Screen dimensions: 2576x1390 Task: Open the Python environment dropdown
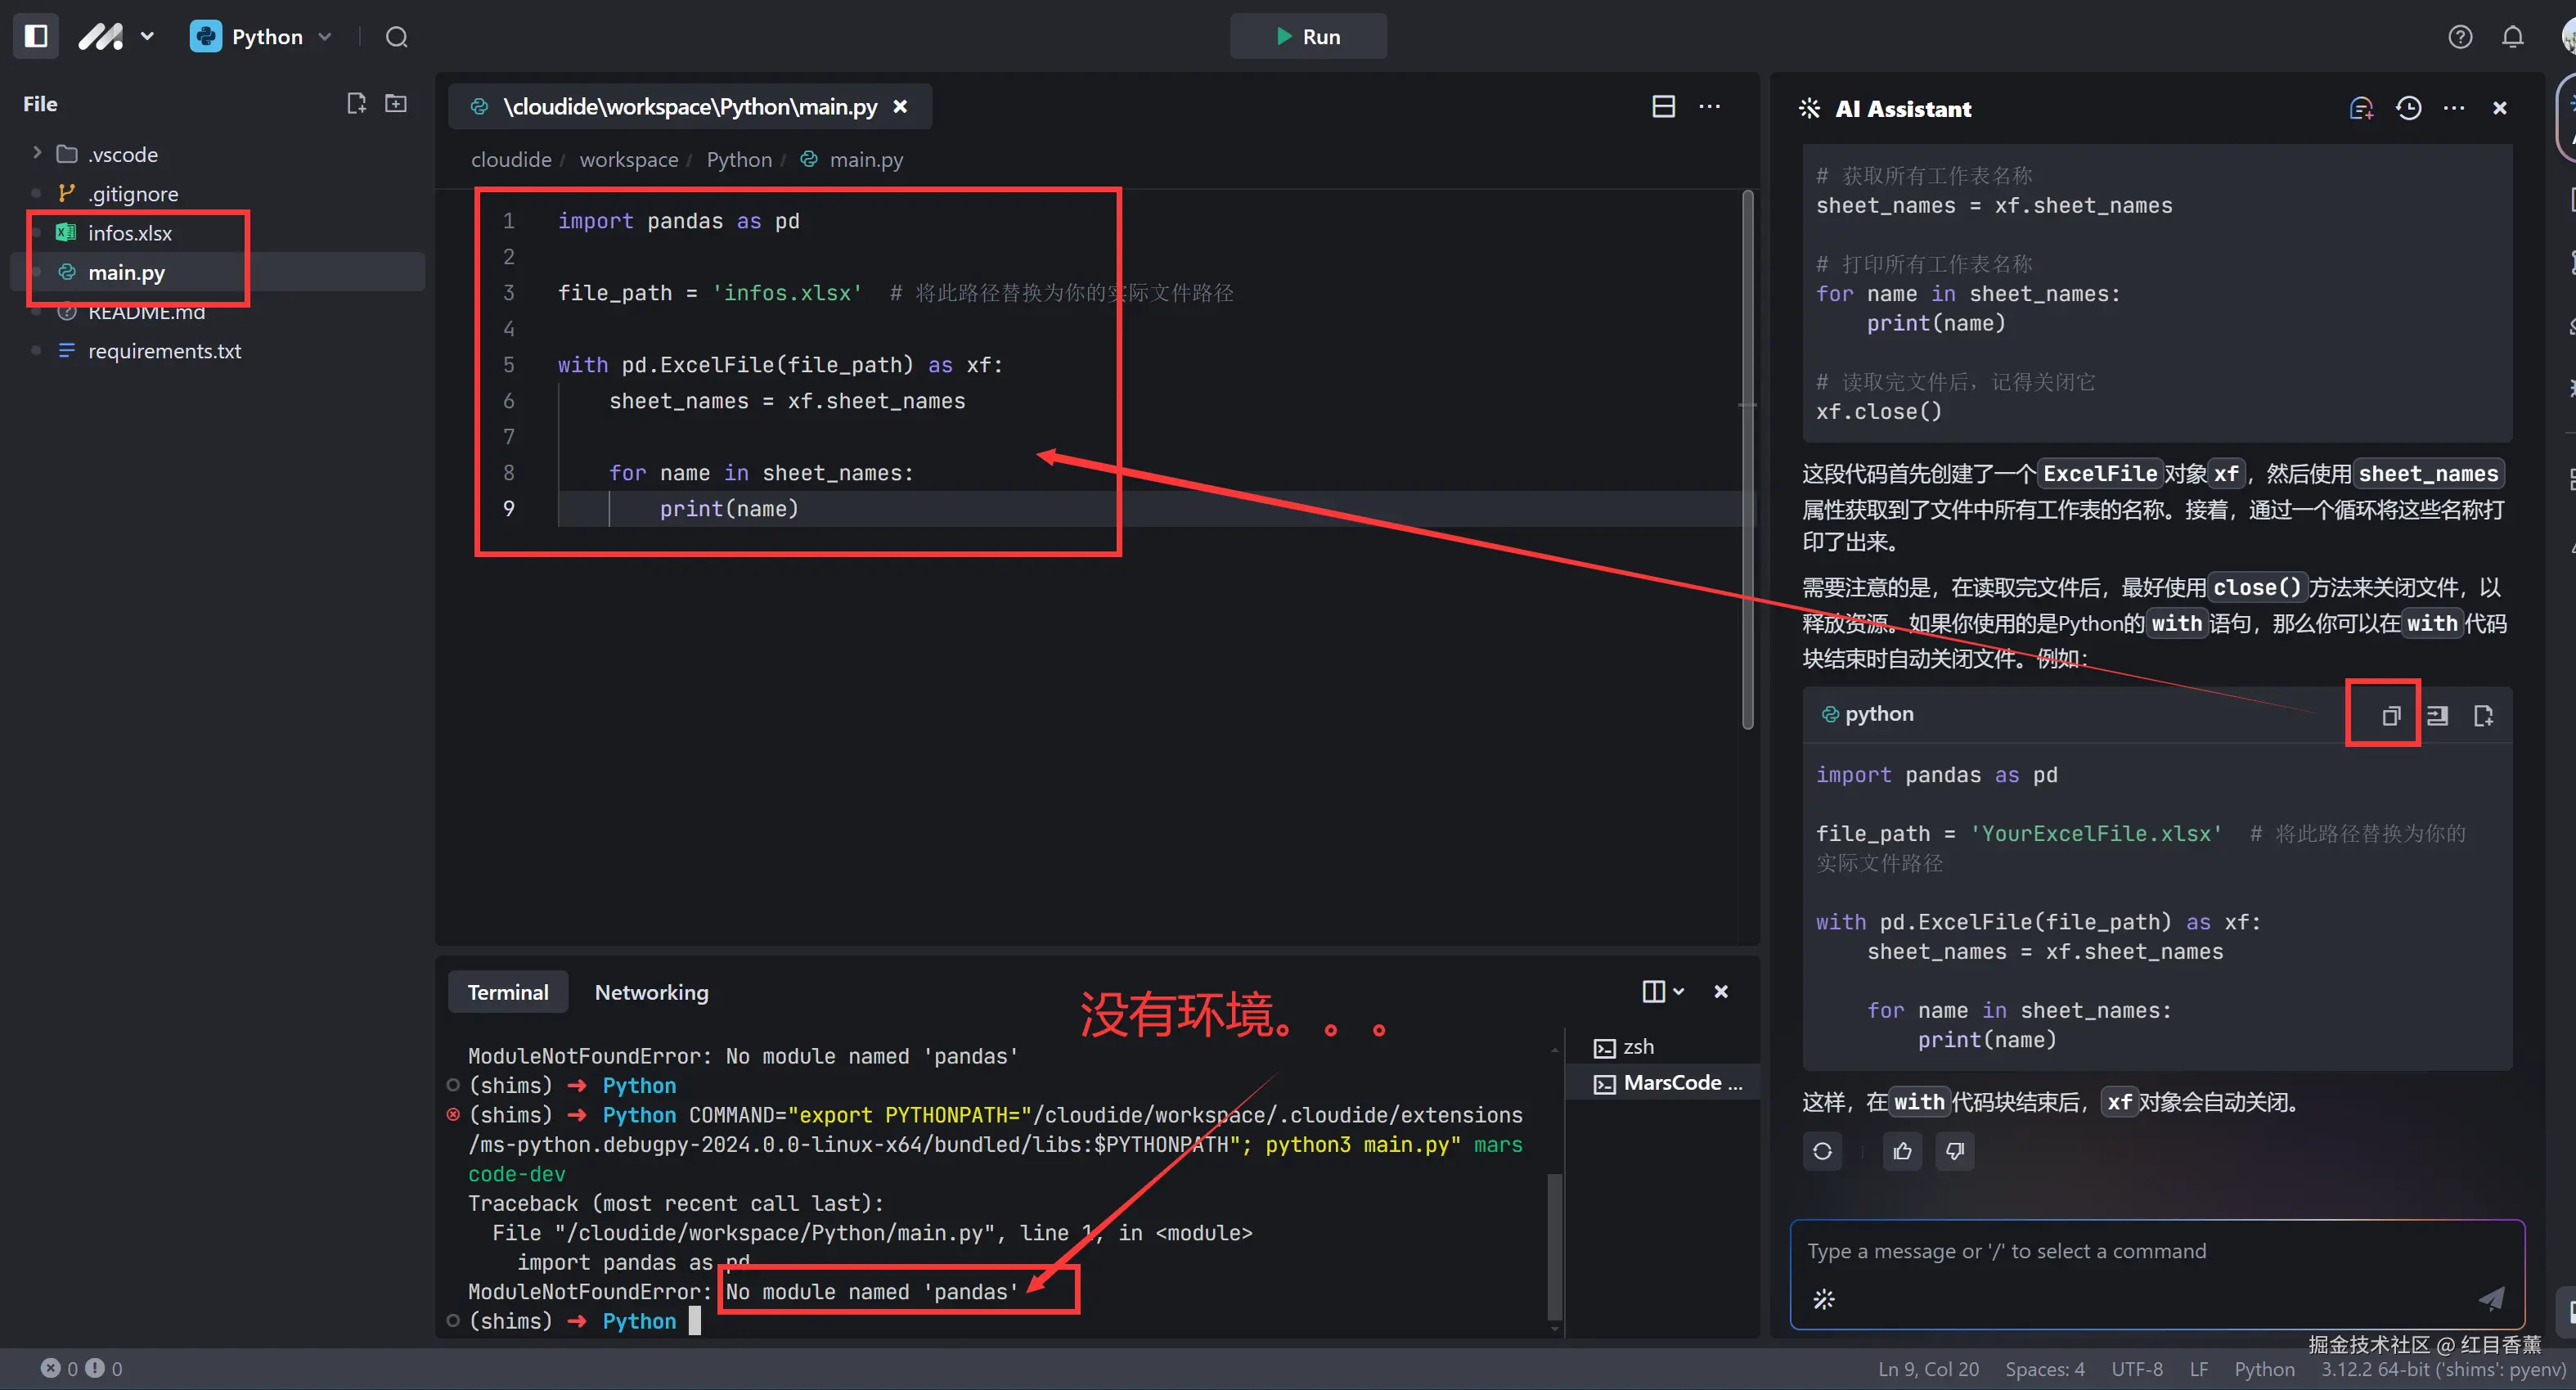point(262,37)
